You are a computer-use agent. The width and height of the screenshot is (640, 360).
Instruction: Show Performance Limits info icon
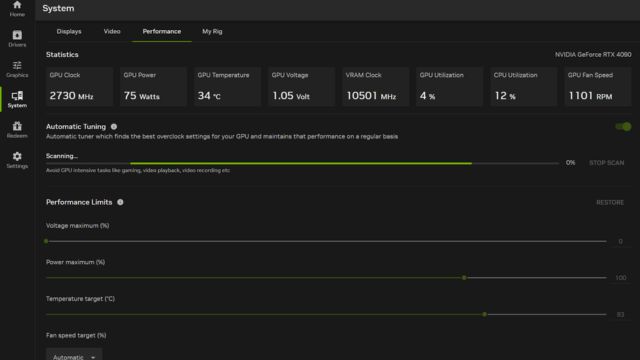pos(120,202)
